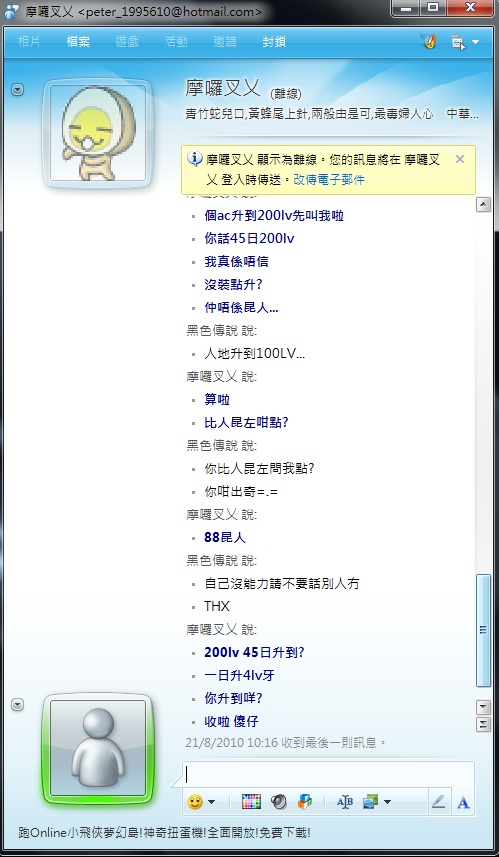Screen dimensions: 499x857
Task: Click the 改傳電子郵件 link
Action: (329, 179)
